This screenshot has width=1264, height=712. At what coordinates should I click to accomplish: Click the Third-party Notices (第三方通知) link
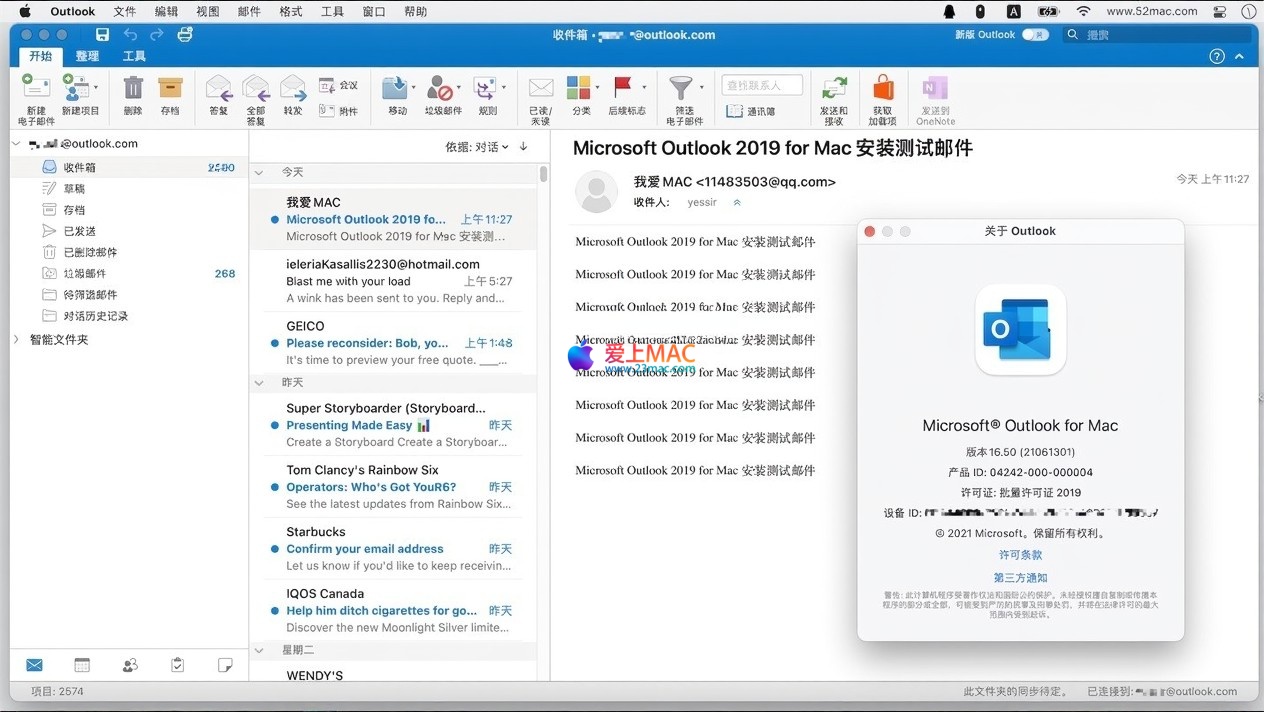(x=1020, y=578)
